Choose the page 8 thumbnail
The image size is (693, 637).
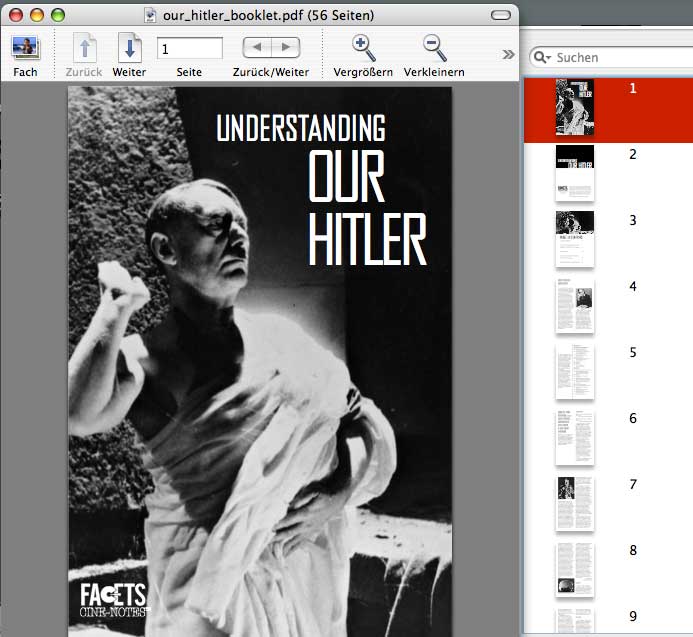tap(575, 569)
